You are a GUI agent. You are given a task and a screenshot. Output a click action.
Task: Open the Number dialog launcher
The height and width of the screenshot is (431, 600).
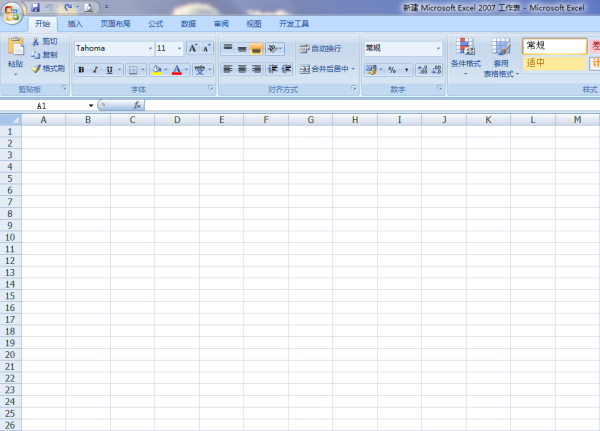[439, 88]
